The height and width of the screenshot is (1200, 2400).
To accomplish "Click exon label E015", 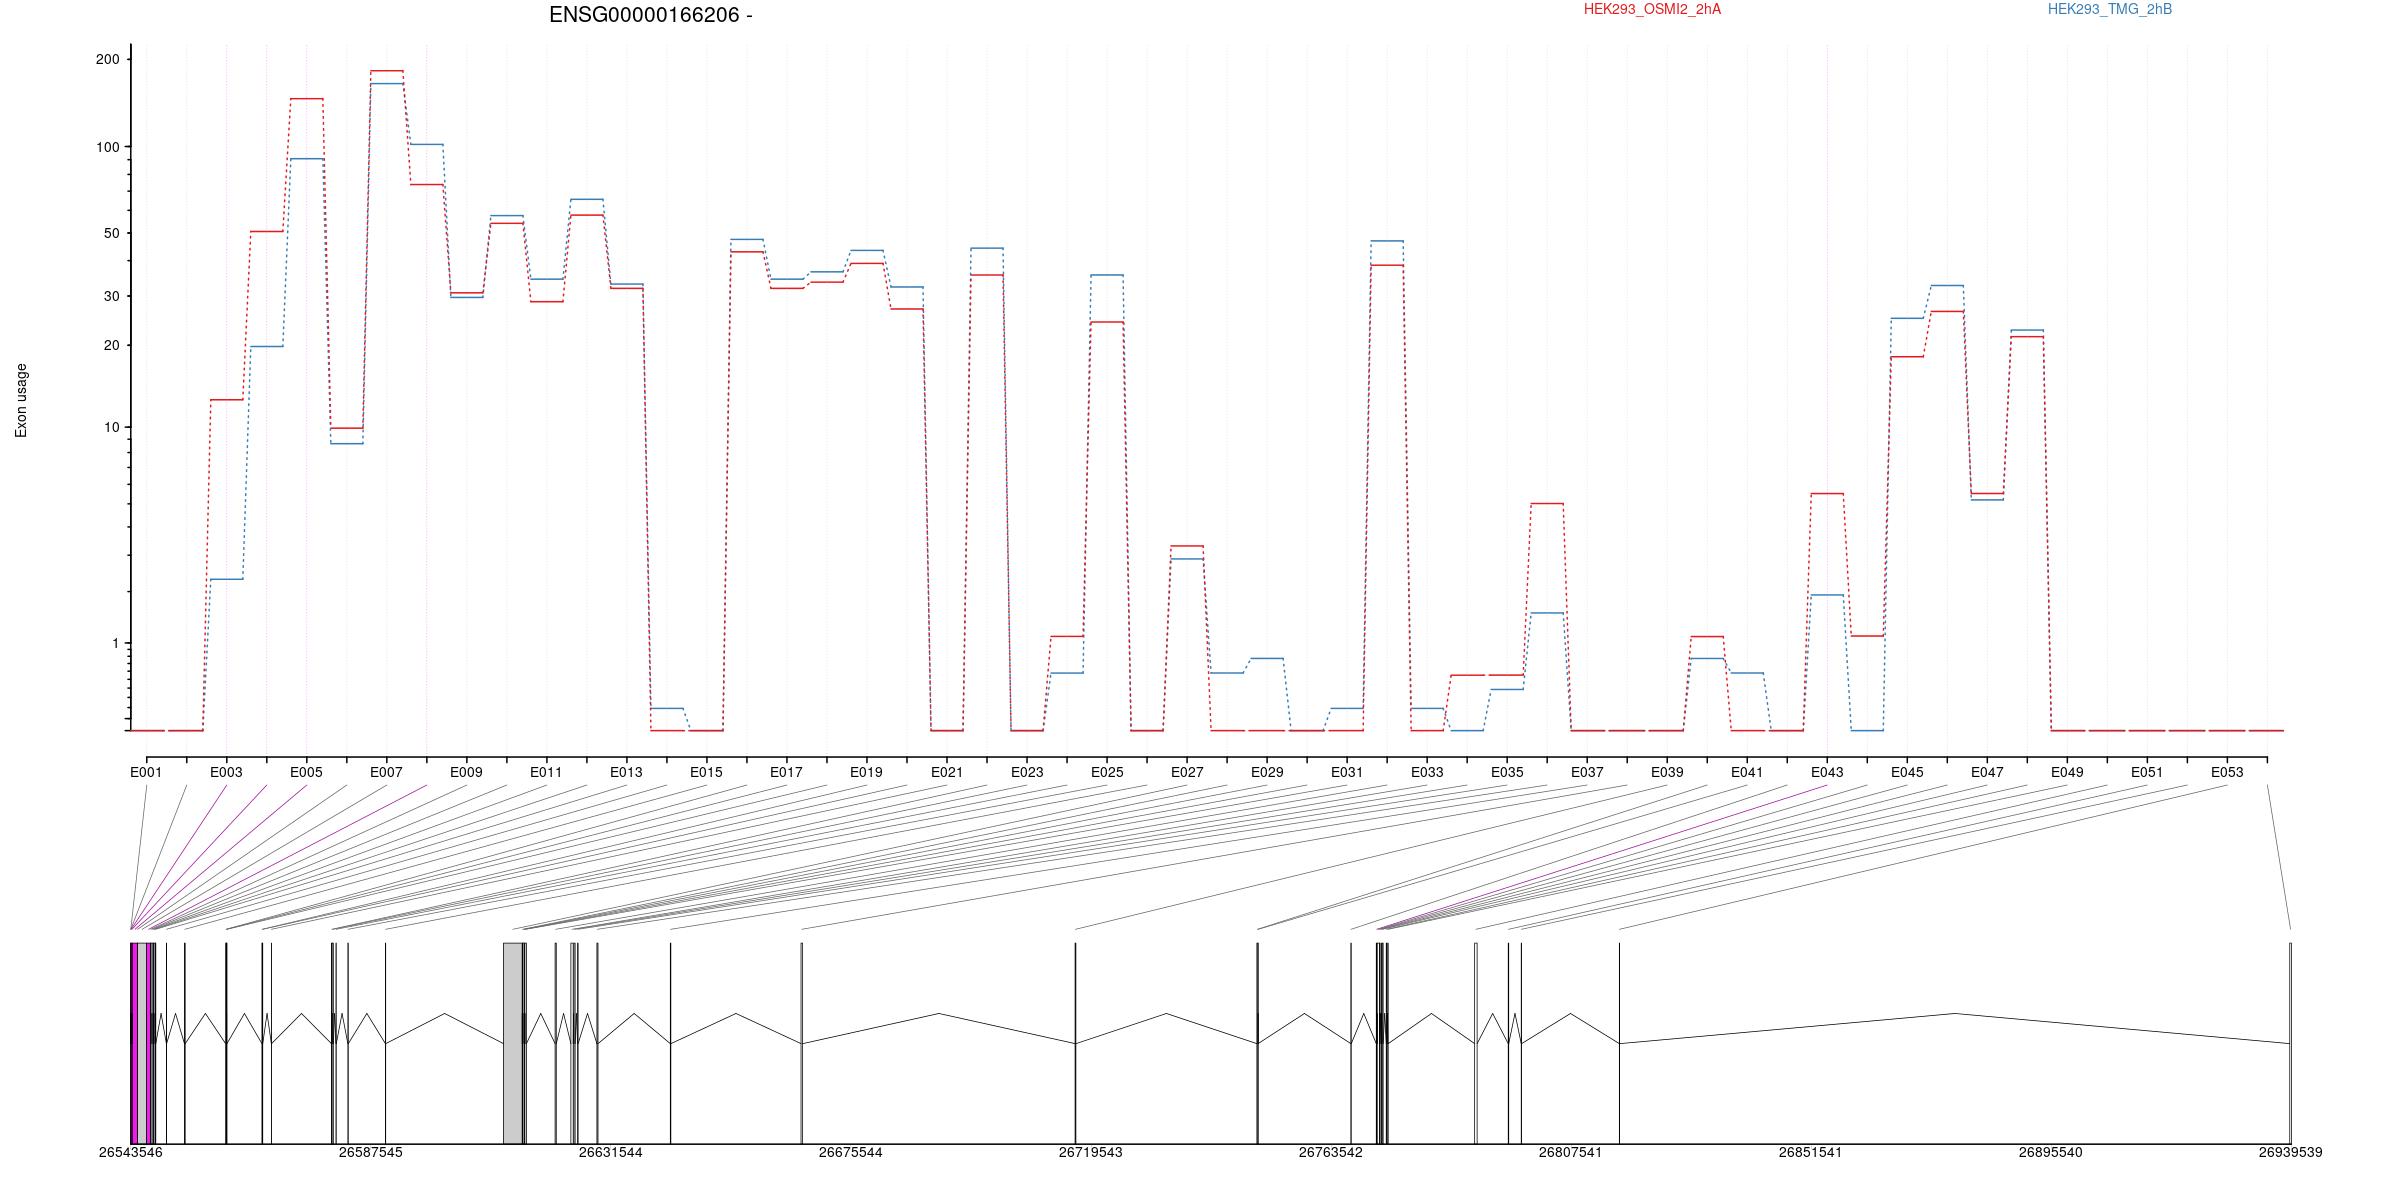I will [x=706, y=772].
